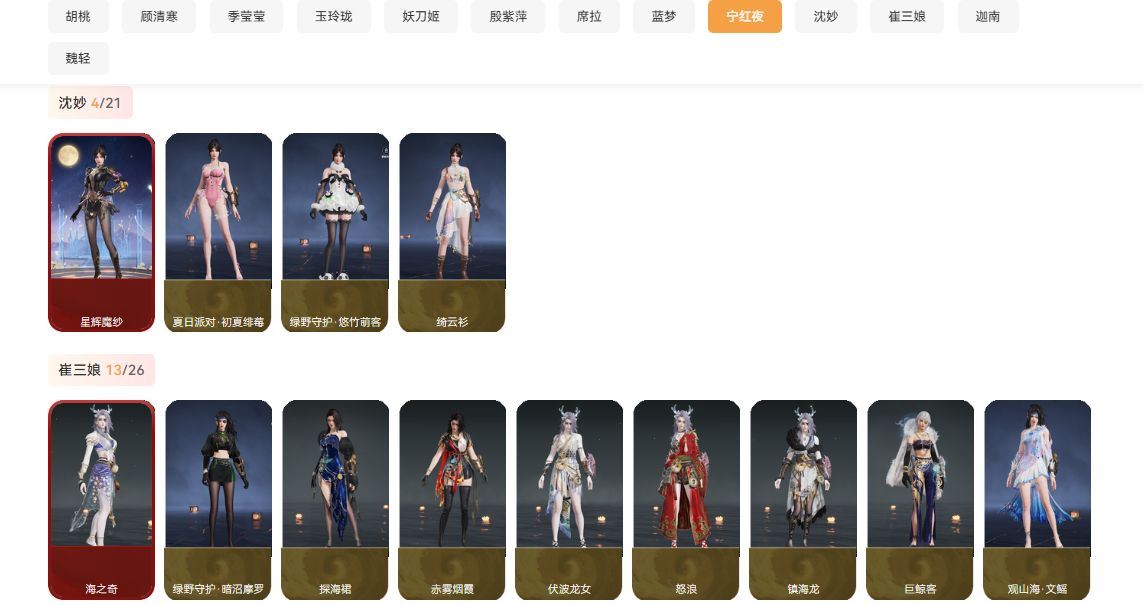Image resolution: width=1143 pixels, height=605 pixels.
Task: Pick the 绮云衫 skin card
Action: [x=452, y=233]
